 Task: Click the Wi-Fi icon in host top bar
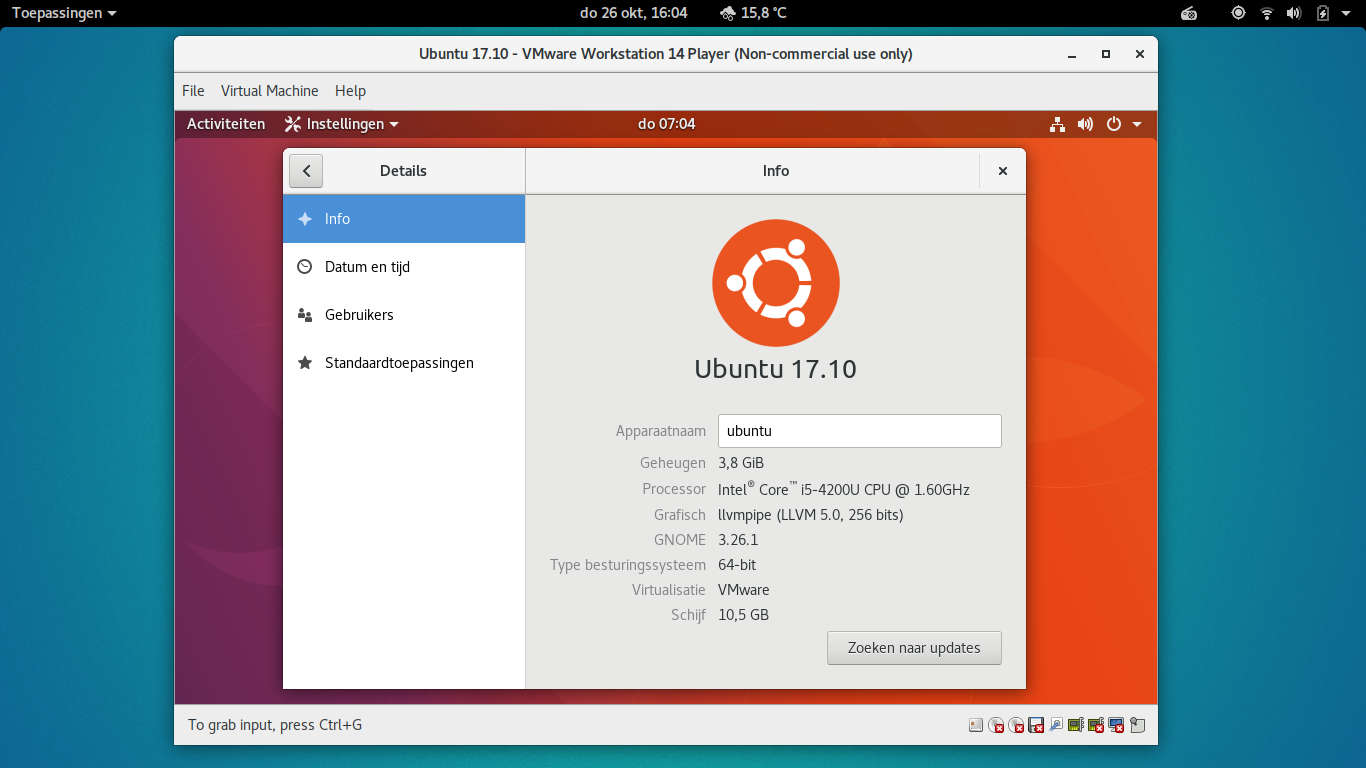pyautogui.click(x=1267, y=13)
